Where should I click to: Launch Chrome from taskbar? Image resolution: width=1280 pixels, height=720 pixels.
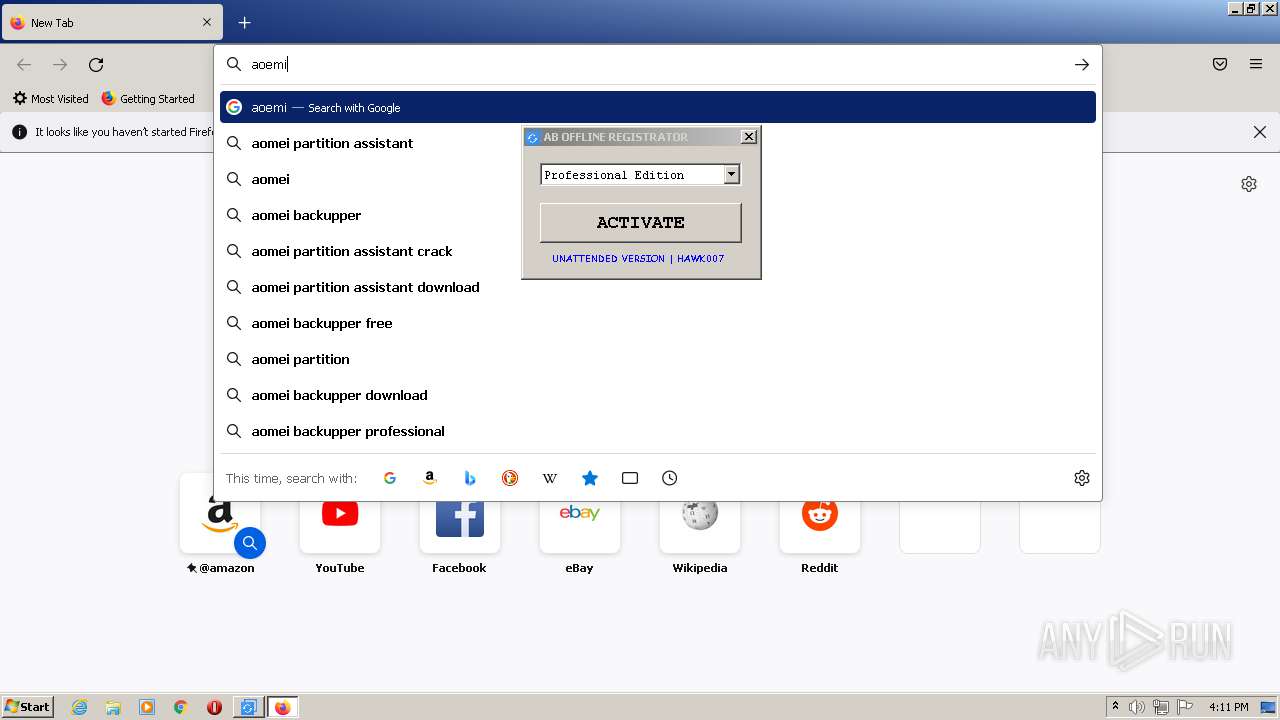tap(180, 707)
